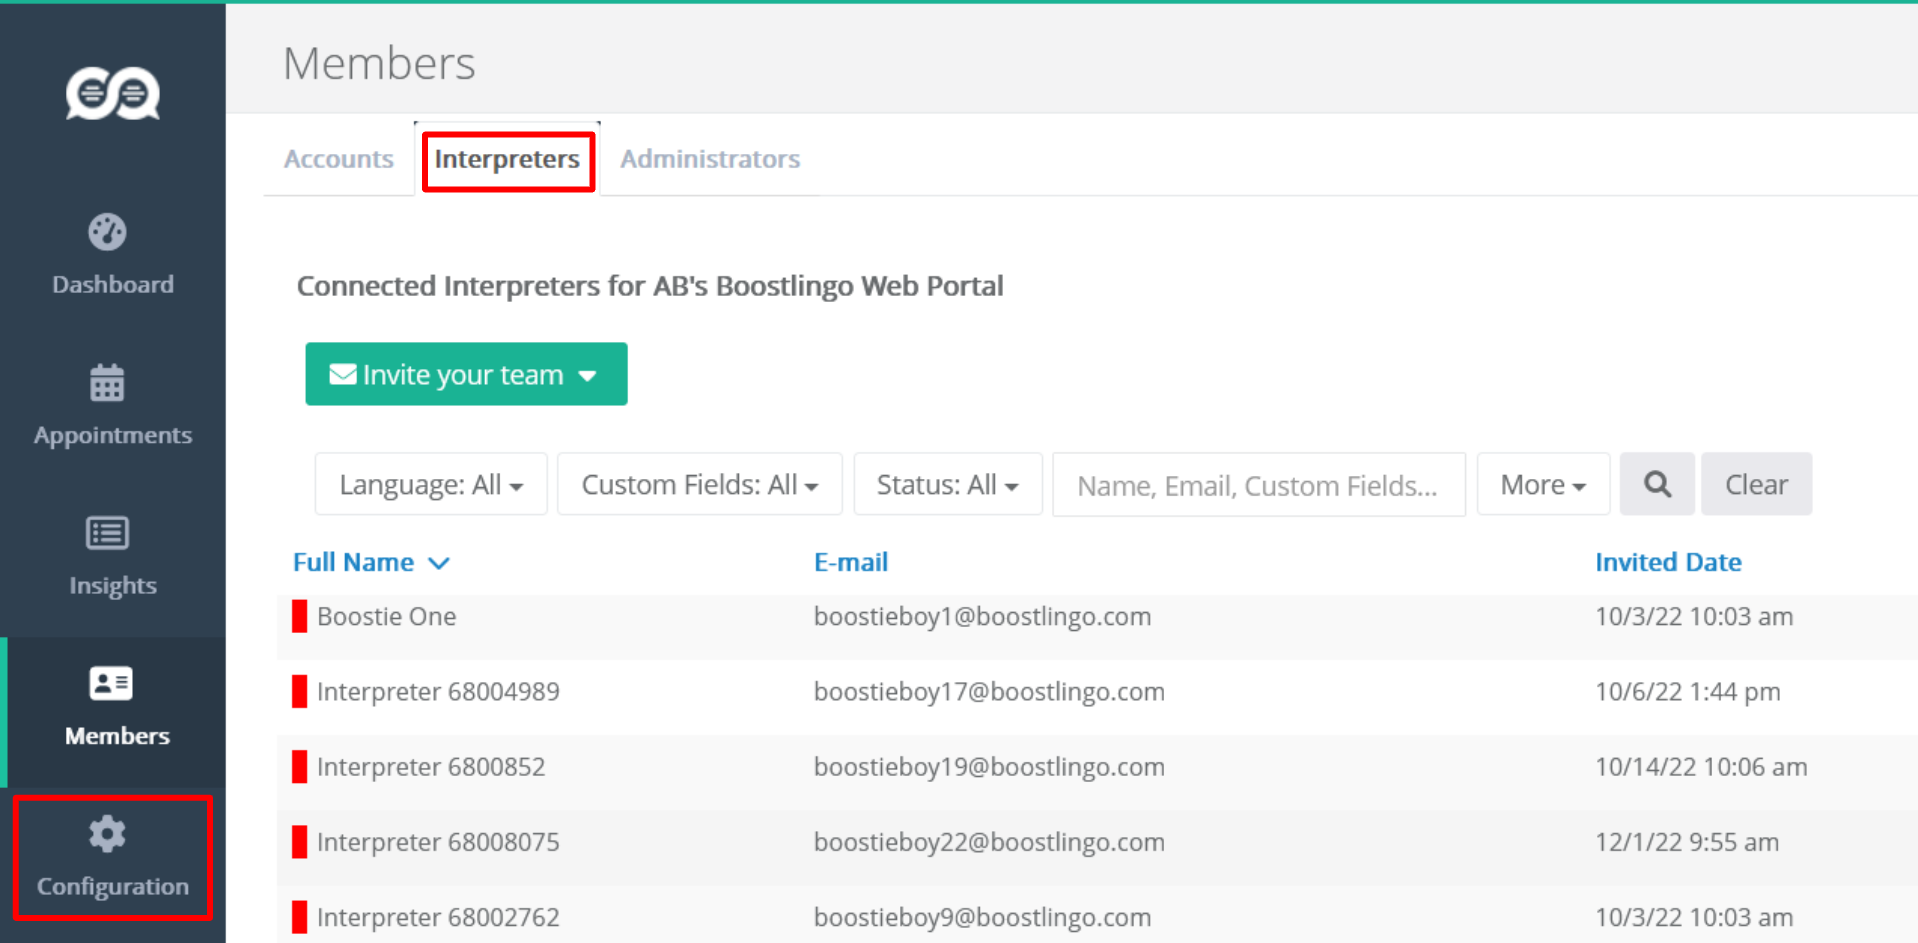This screenshot has height=943, width=1918.
Task: Open the Dashboard gauge icon
Action: tap(107, 232)
